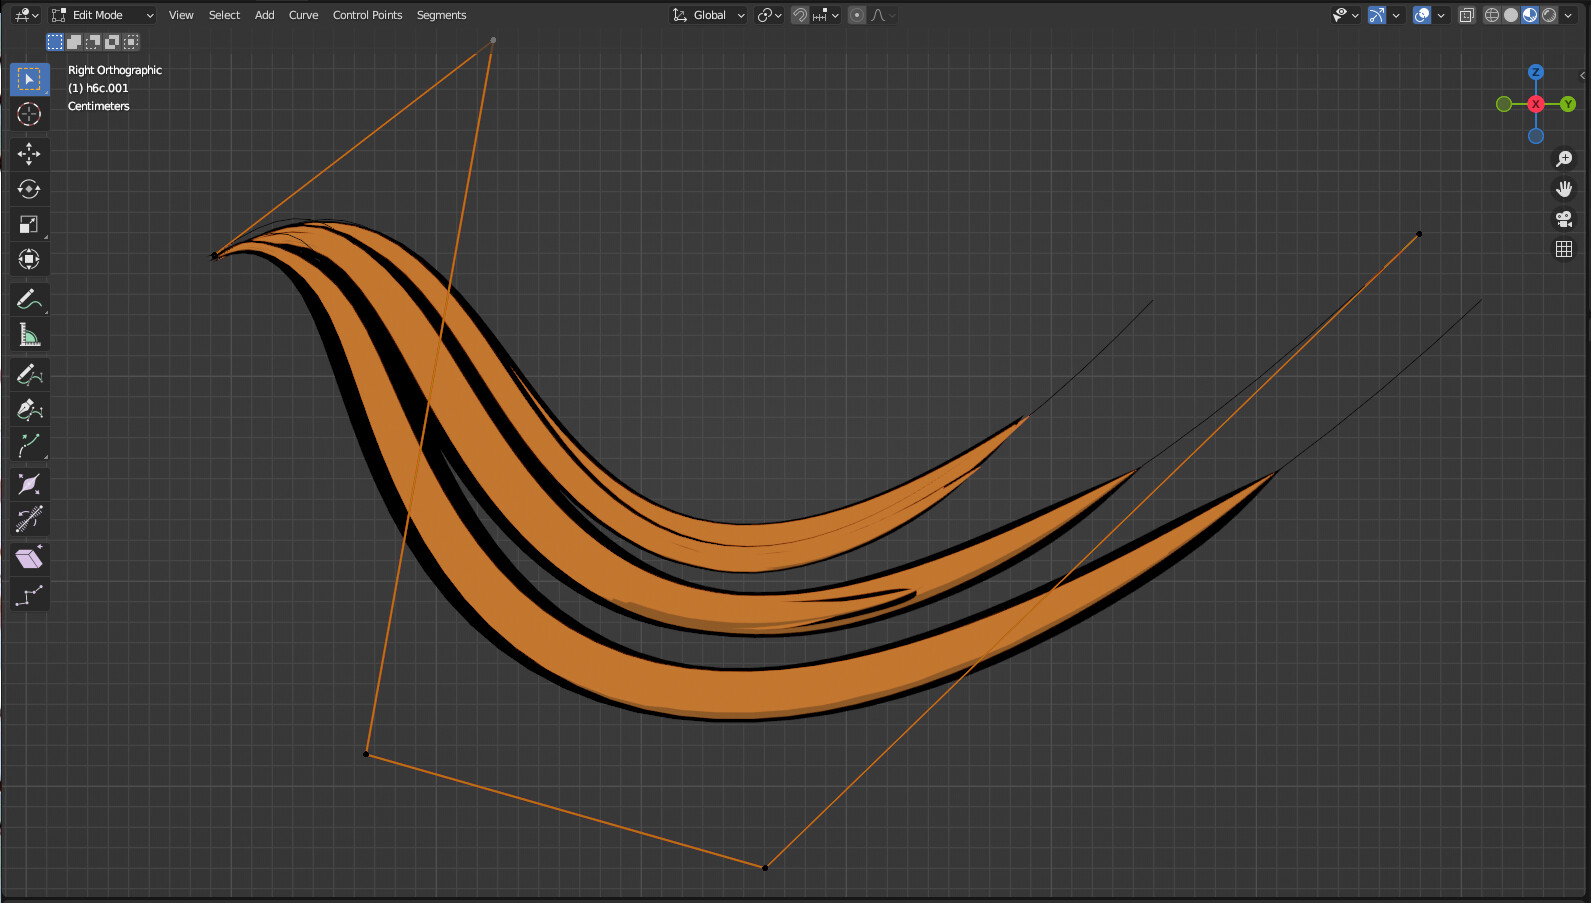Open the Select menu
Screen dimensions: 1591x903
click(x=224, y=15)
